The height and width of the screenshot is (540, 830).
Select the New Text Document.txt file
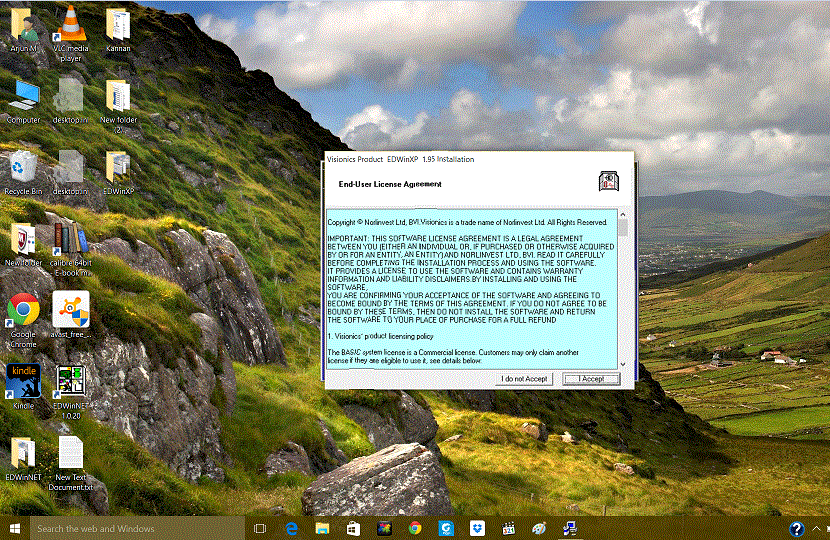pyautogui.click(x=70, y=463)
